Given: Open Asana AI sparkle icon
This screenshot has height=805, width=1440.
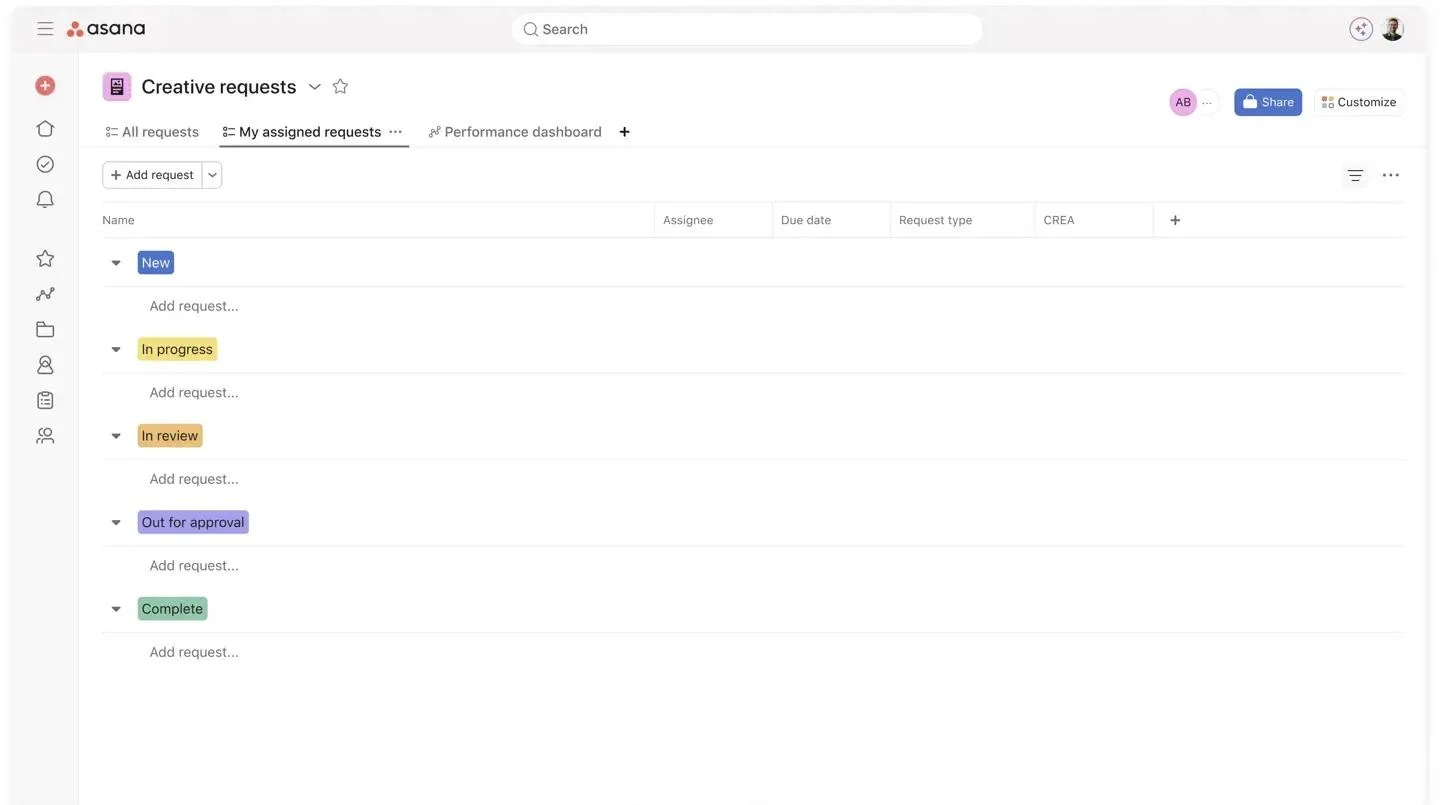Looking at the screenshot, I should [x=1361, y=29].
